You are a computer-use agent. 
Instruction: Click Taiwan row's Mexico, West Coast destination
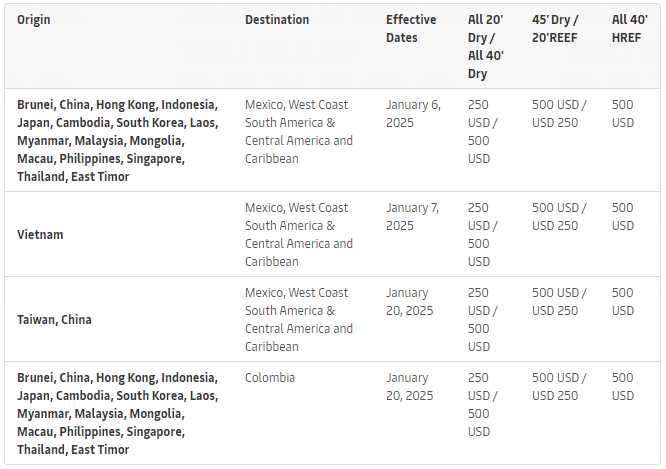coord(298,320)
